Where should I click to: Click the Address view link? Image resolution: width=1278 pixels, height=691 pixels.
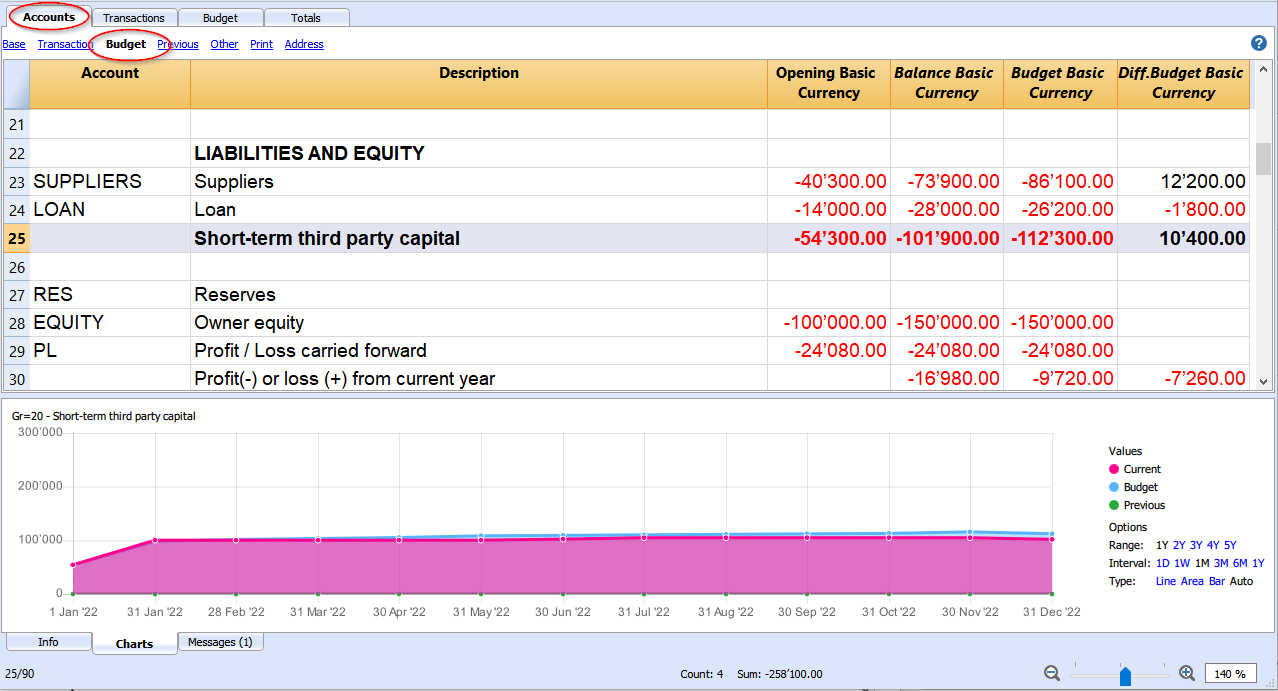click(304, 44)
